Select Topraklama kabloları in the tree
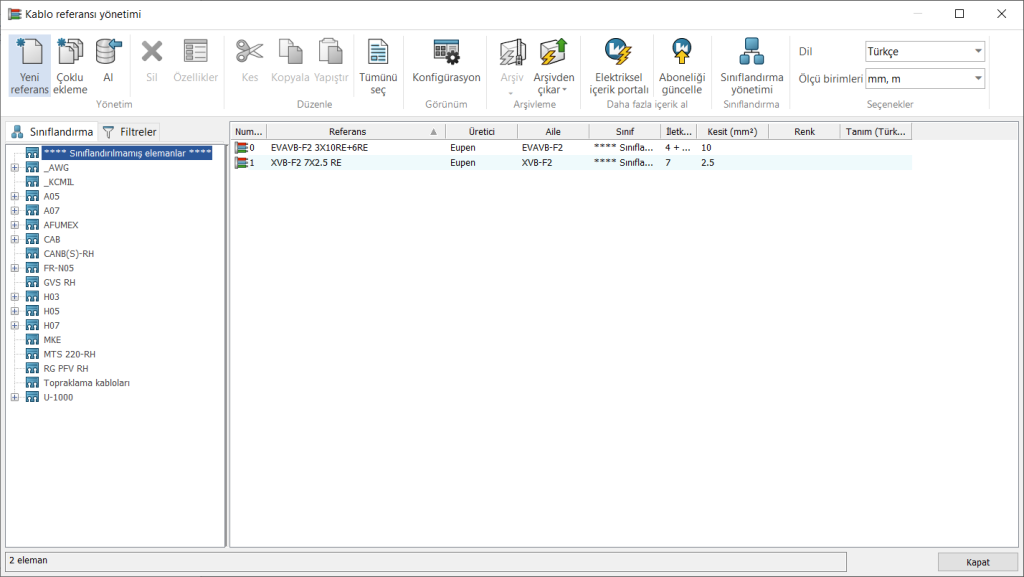The height and width of the screenshot is (577, 1024). click(86, 383)
